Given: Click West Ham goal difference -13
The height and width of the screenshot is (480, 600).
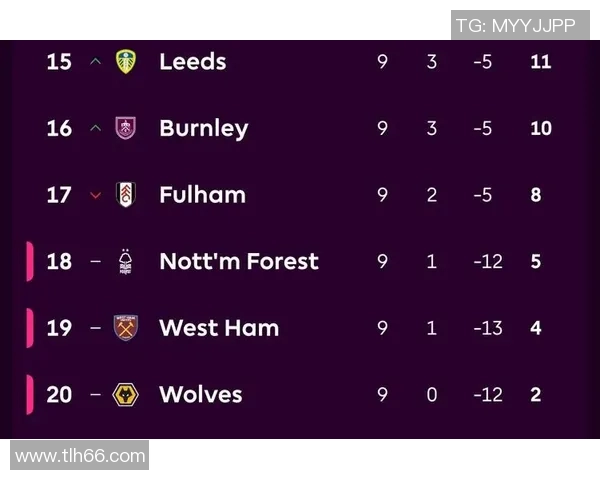Looking at the screenshot, I should coord(487,328).
